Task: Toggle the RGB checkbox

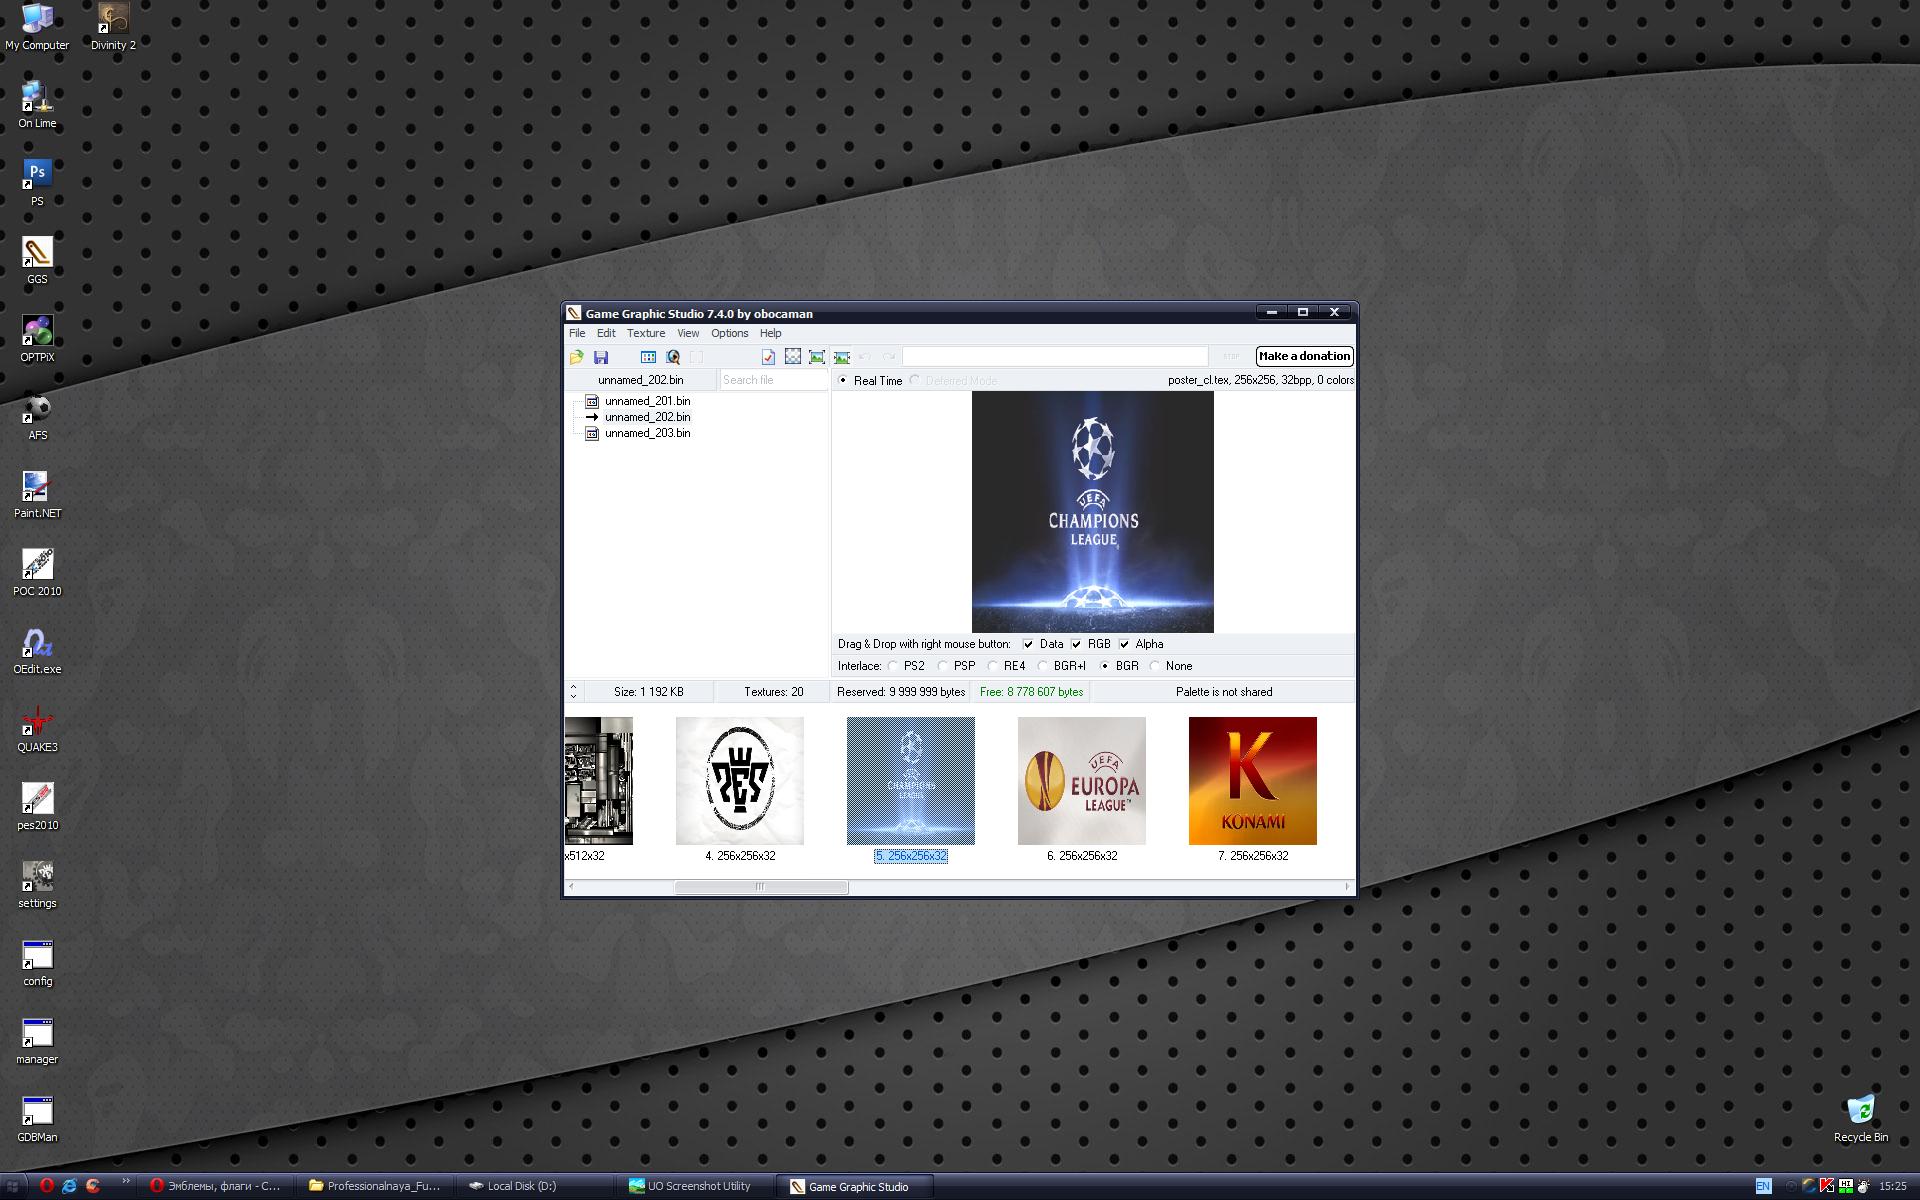Action: click(1076, 645)
